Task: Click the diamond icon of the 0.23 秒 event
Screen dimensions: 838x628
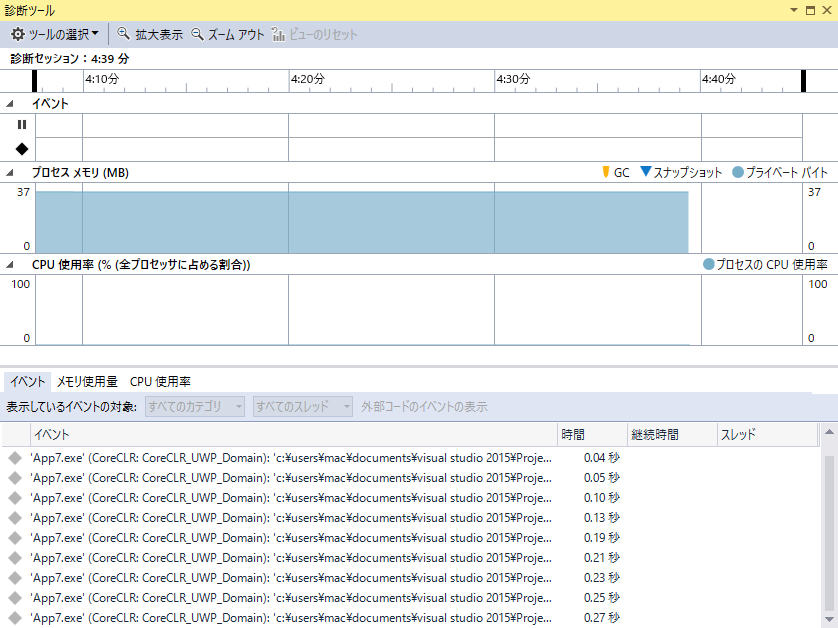Action: pos(15,578)
